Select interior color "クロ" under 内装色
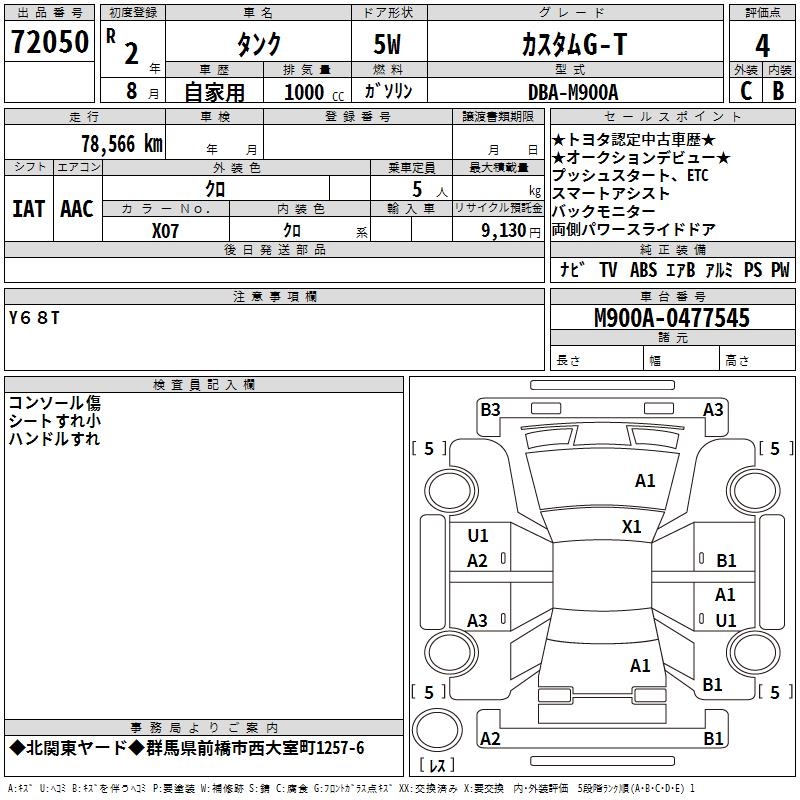 (x=292, y=231)
